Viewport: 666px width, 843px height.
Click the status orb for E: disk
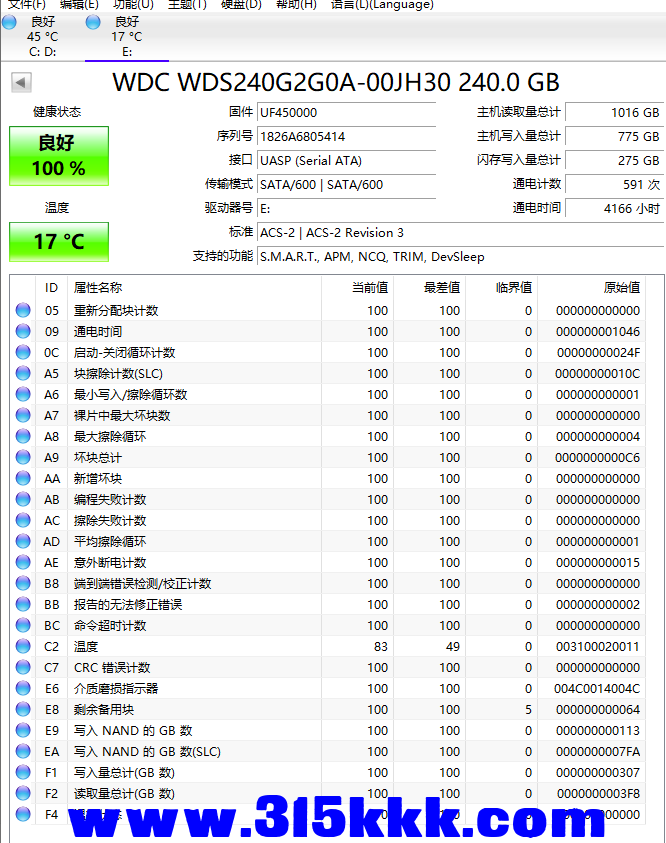coord(93,23)
